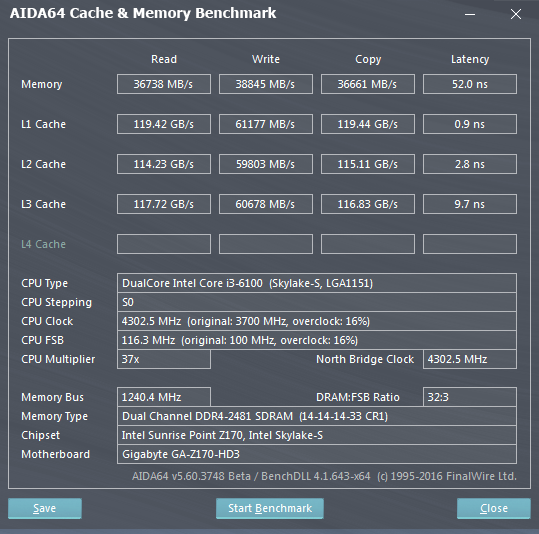
Task: Select the L1 Cache Read 119.42 GB/s field
Action: click(164, 124)
